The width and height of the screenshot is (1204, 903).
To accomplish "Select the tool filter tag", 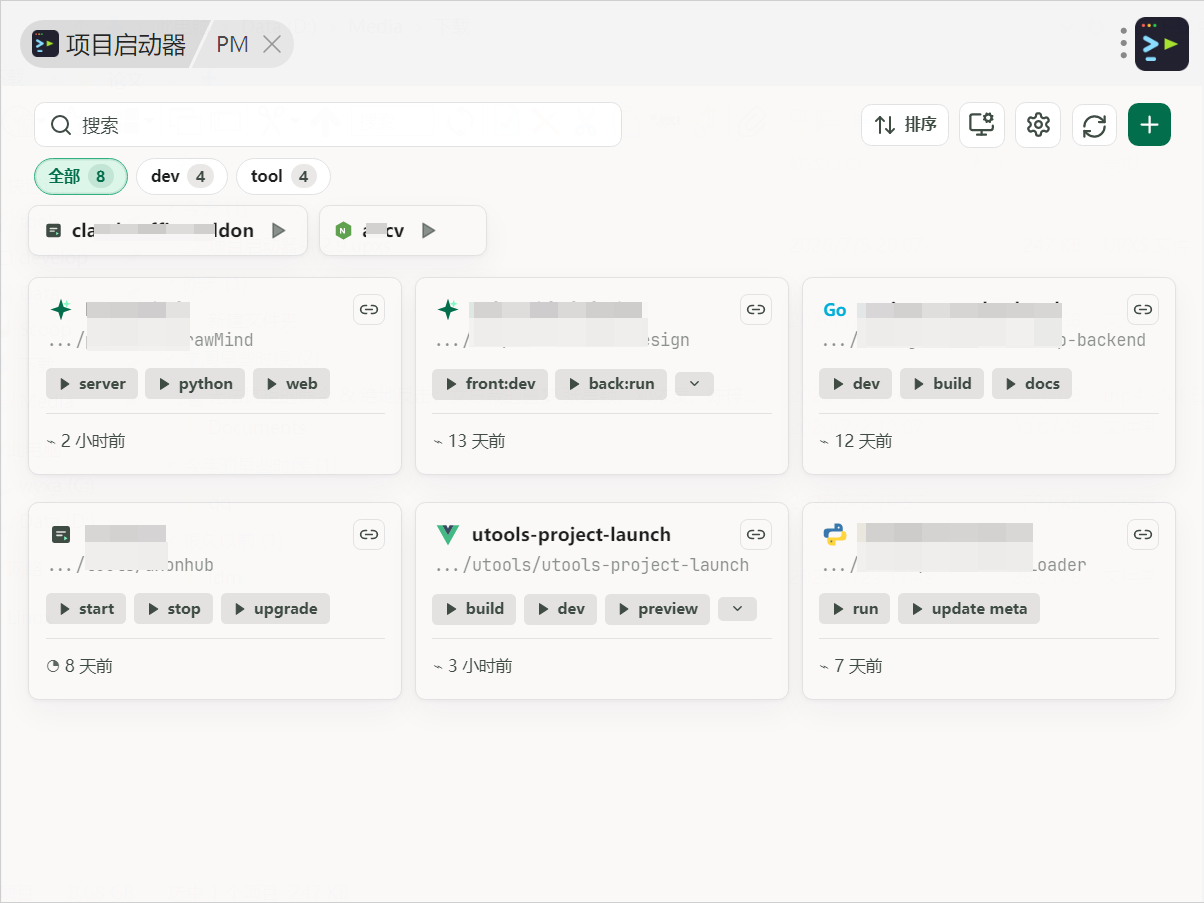I will click(x=283, y=177).
